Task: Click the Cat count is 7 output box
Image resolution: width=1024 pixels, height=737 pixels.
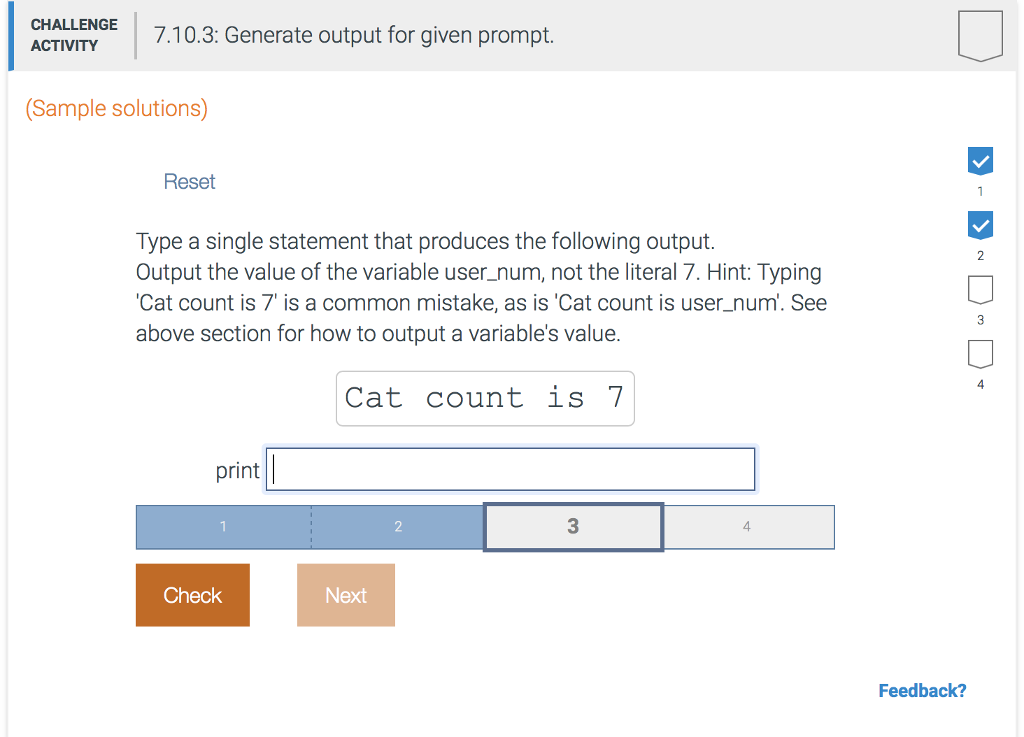Action: [x=485, y=398]
